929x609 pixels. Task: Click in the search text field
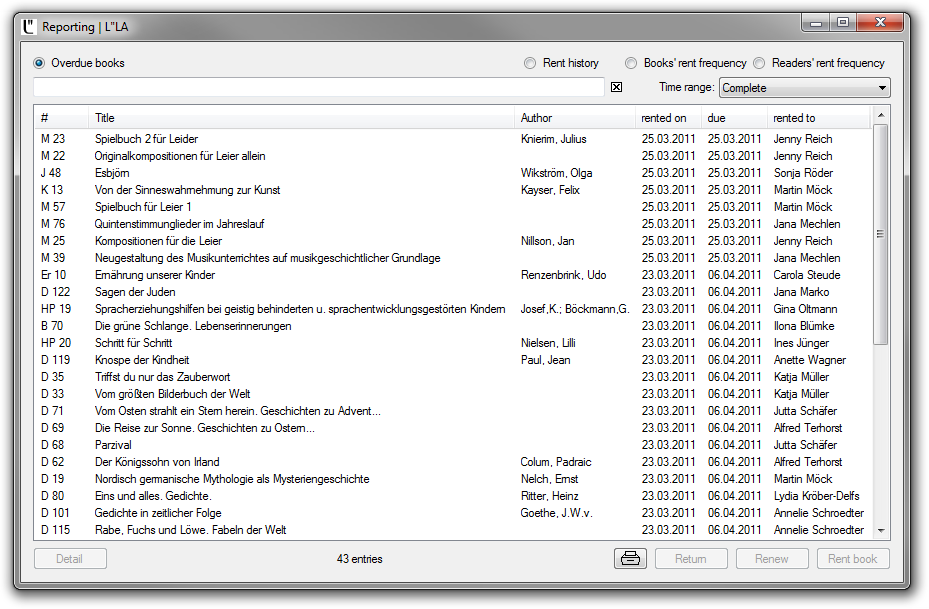pos(318,88)
